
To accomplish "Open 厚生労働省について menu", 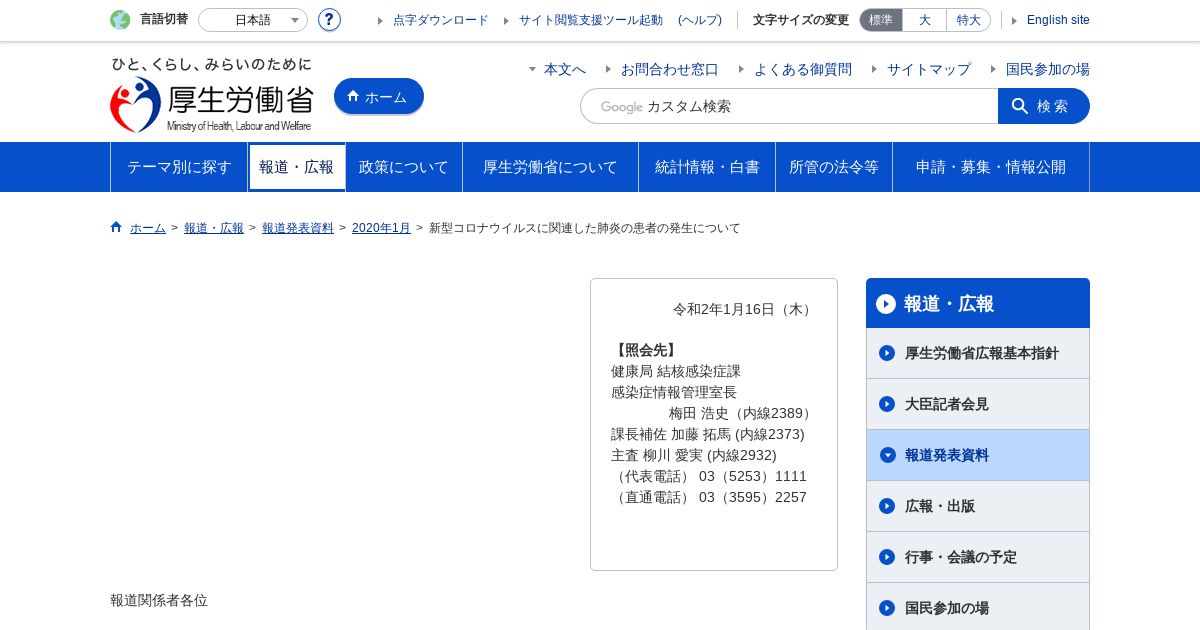I will click(550, 167).
